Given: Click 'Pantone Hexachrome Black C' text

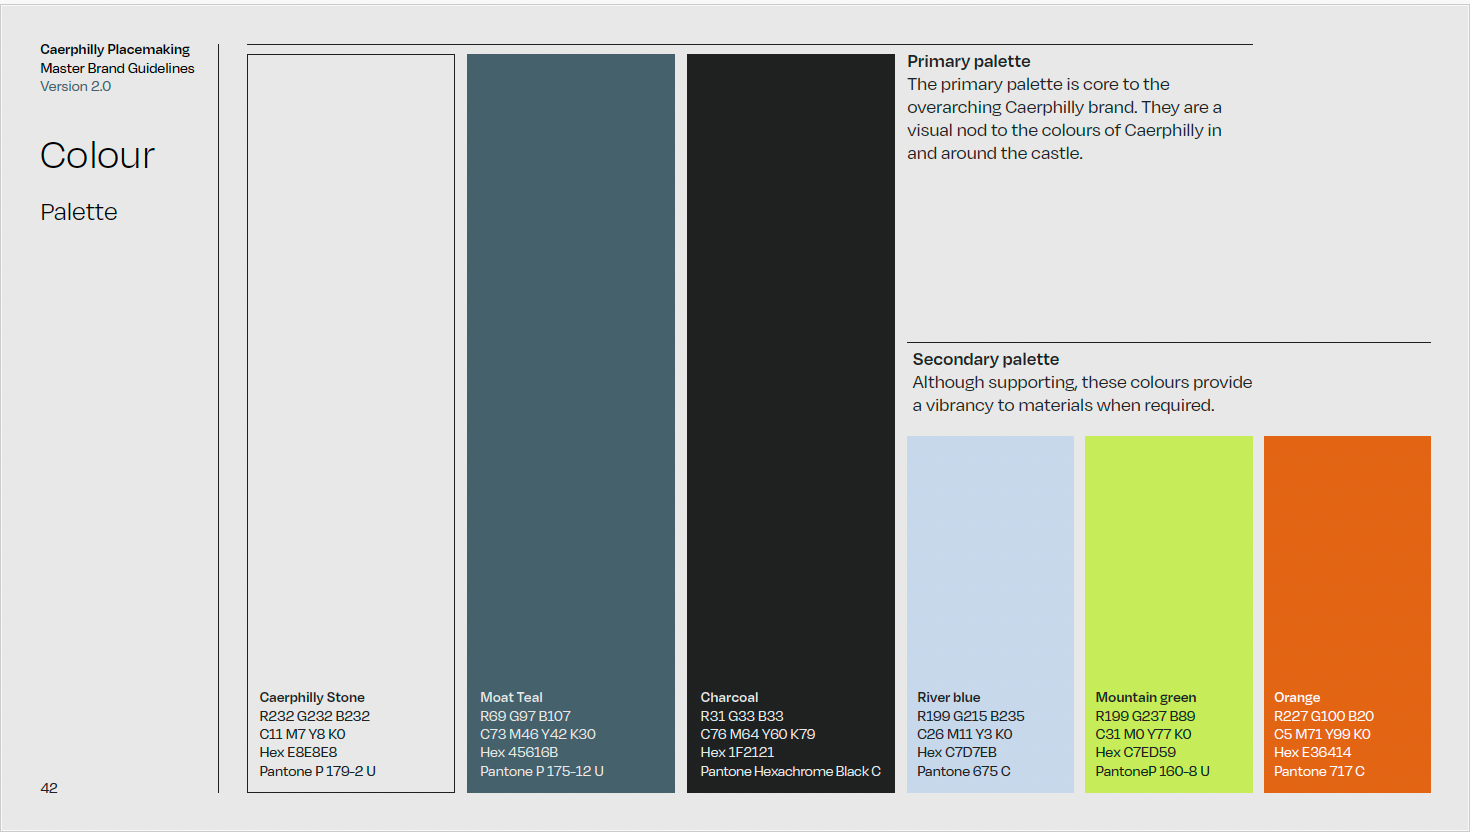Looking at the screenshot, I should 791,771.
